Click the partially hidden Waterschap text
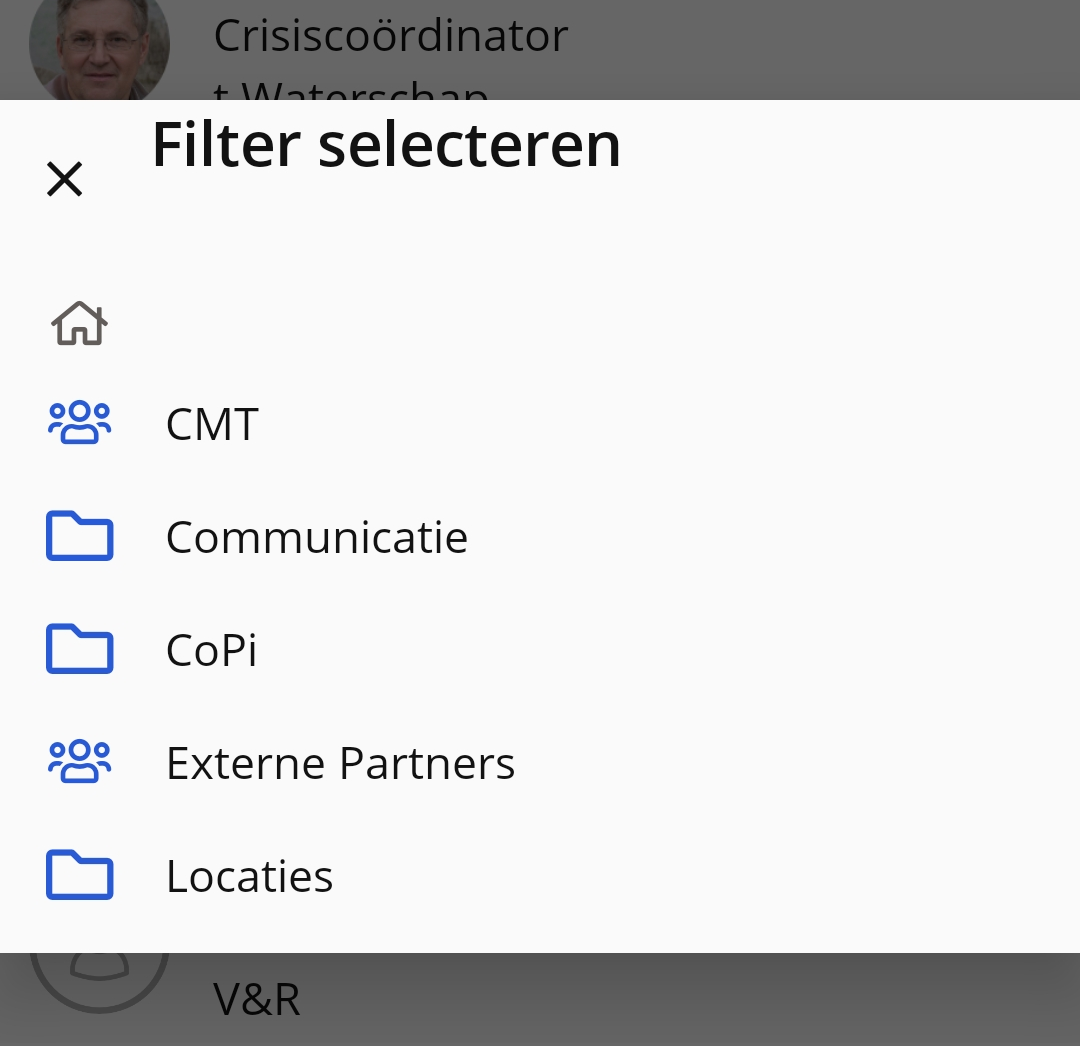This screenshot has width=1080, height=1046. pos(351,90)
